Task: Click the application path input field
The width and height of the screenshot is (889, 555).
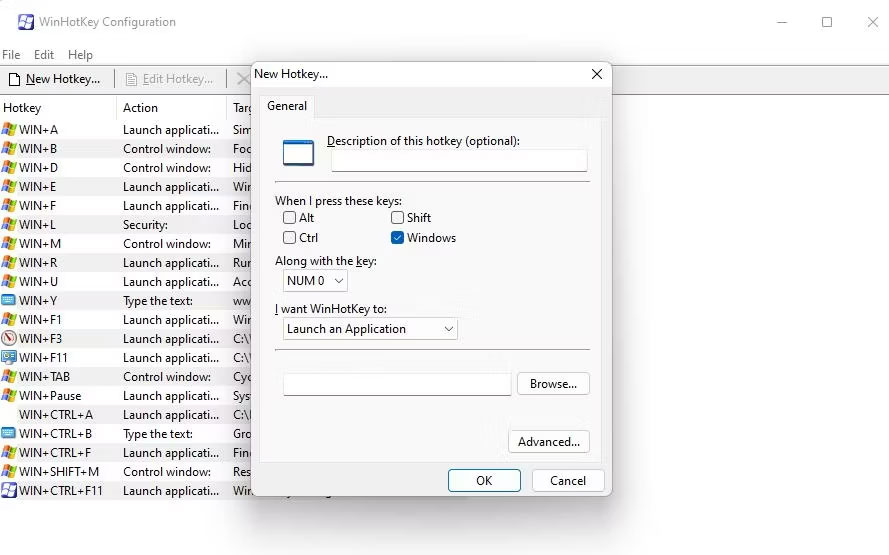Action: tap(397, 384)
